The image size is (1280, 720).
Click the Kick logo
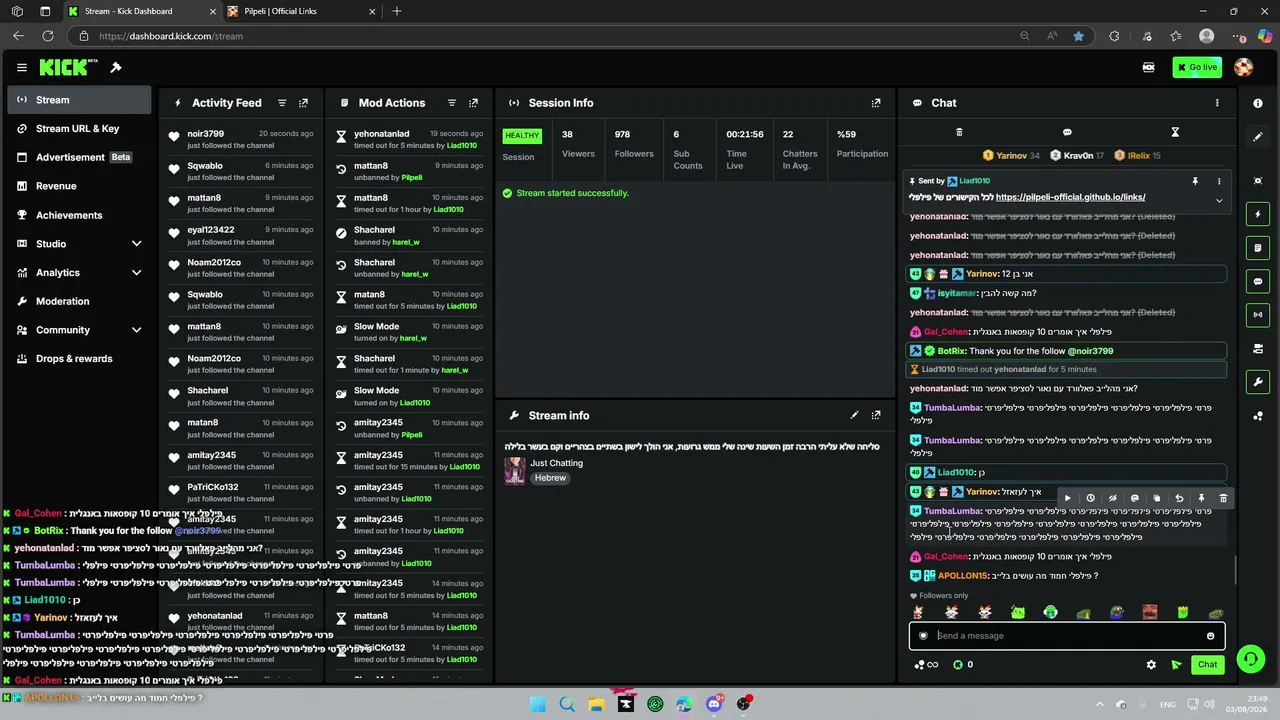[68, 67]
